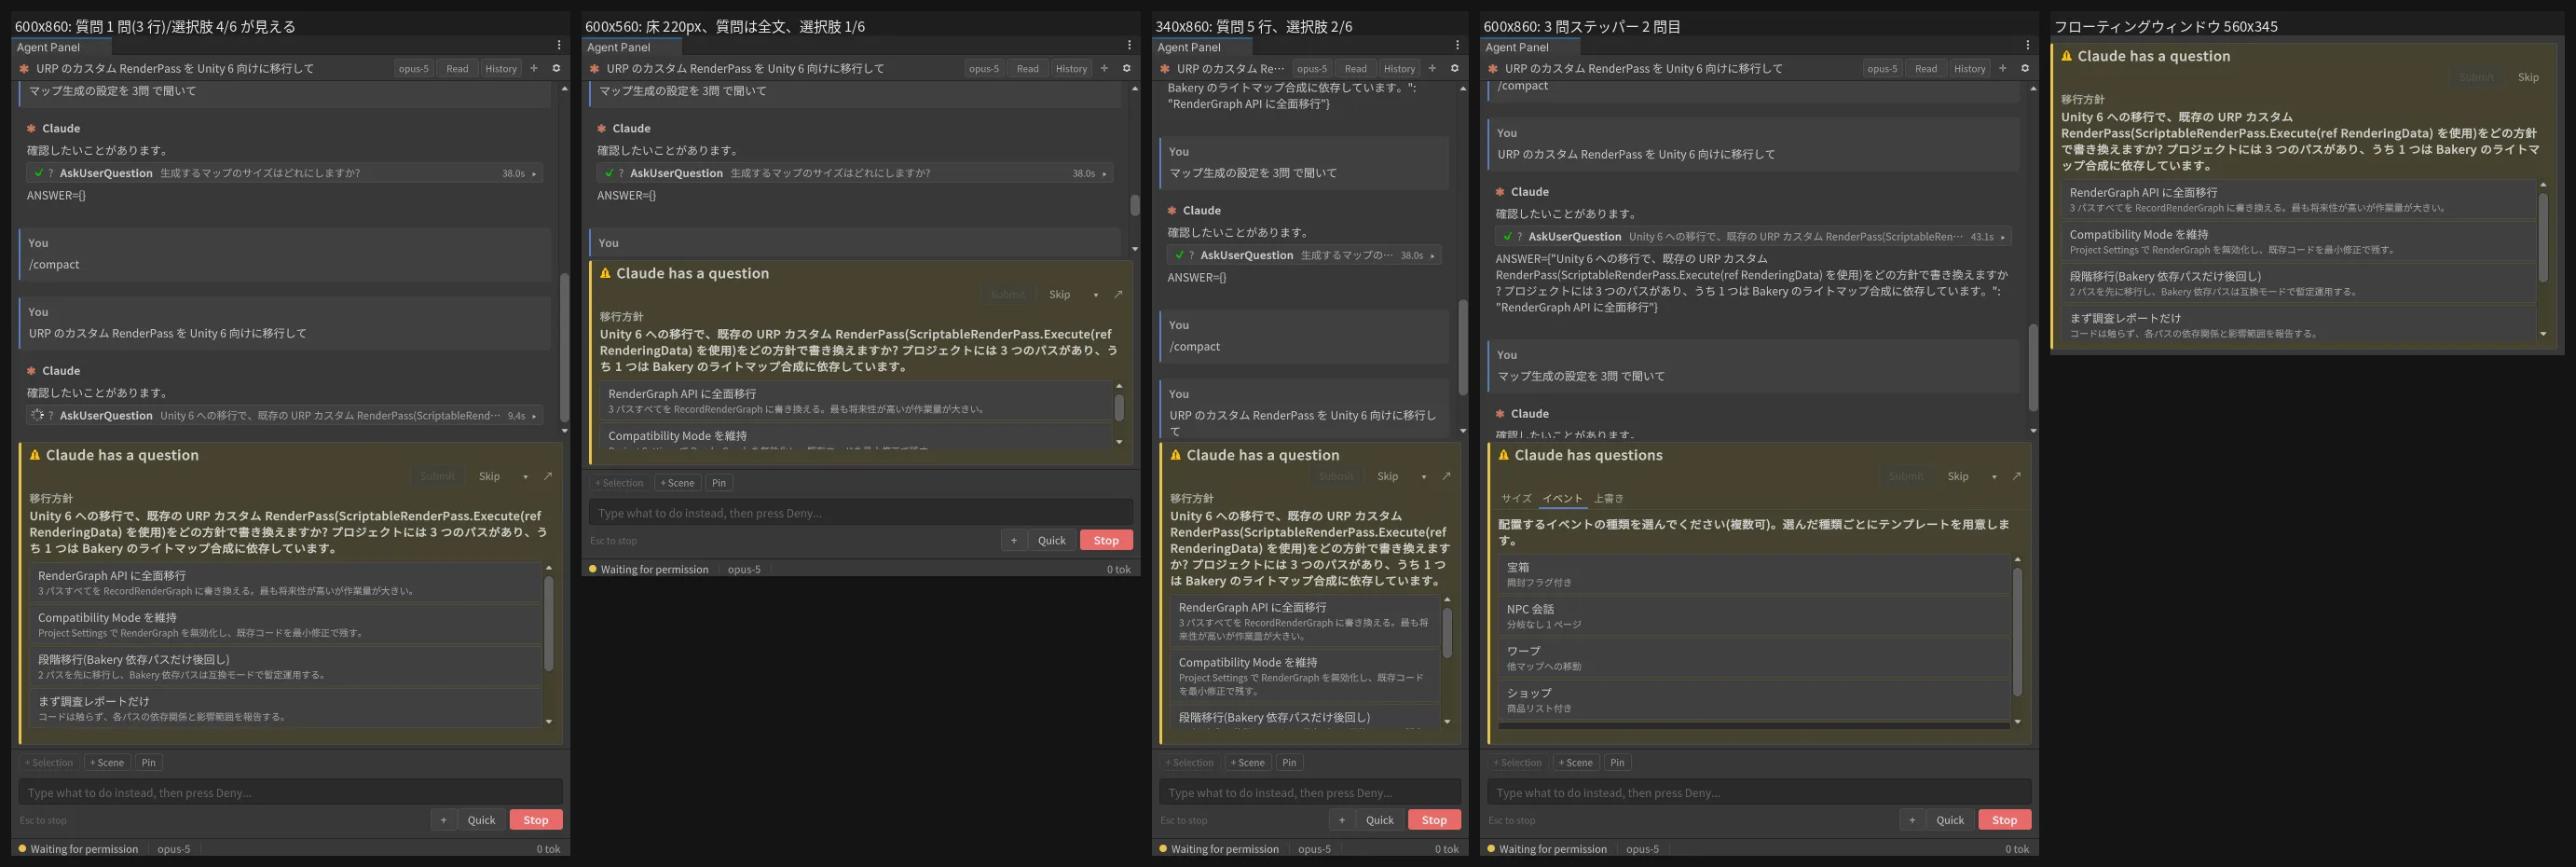The width and height of the screenshot is (2576, 867).
Task: Switch to サイズ question tab
Action: 1516,498
